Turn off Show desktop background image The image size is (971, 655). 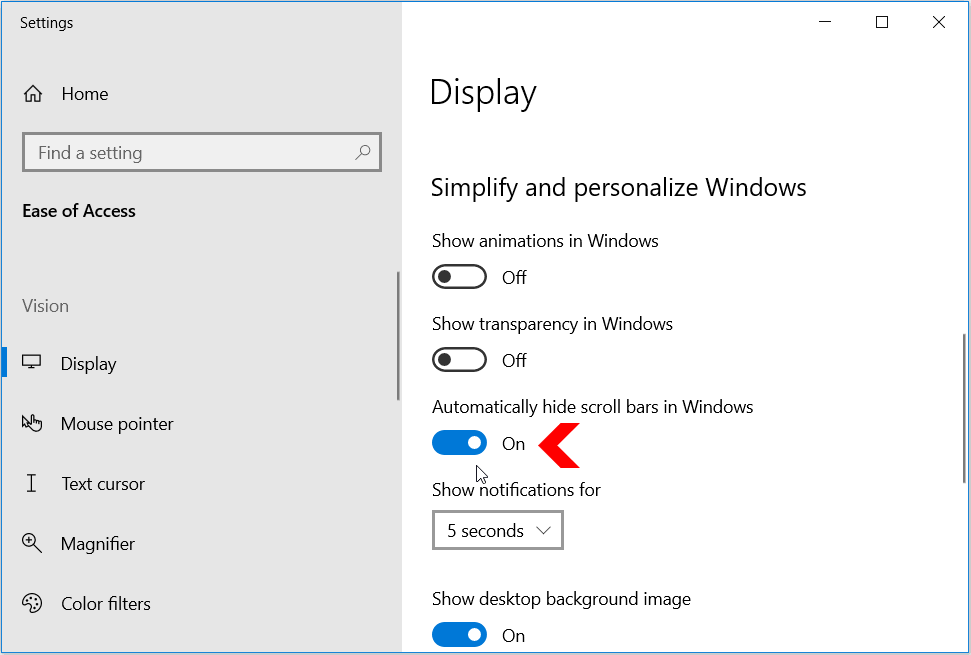pos(459,635)
